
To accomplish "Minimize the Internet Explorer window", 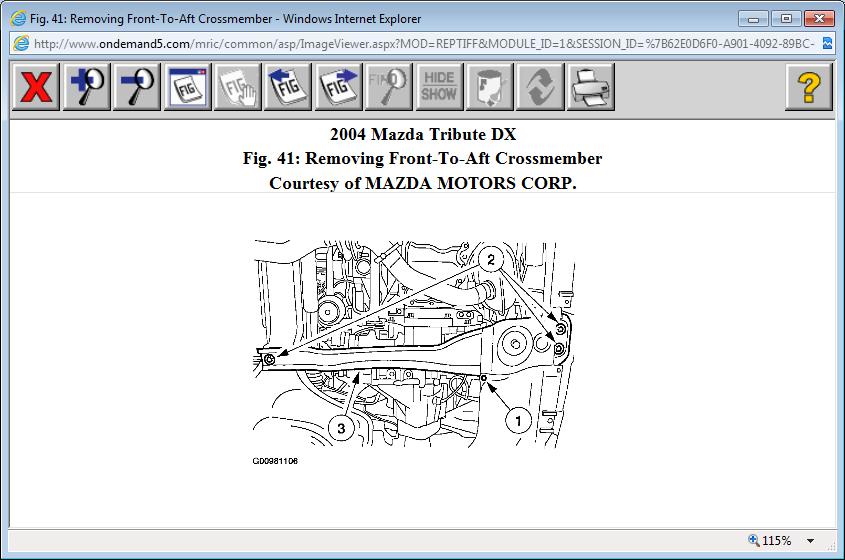I will click(x=753, y=19).
